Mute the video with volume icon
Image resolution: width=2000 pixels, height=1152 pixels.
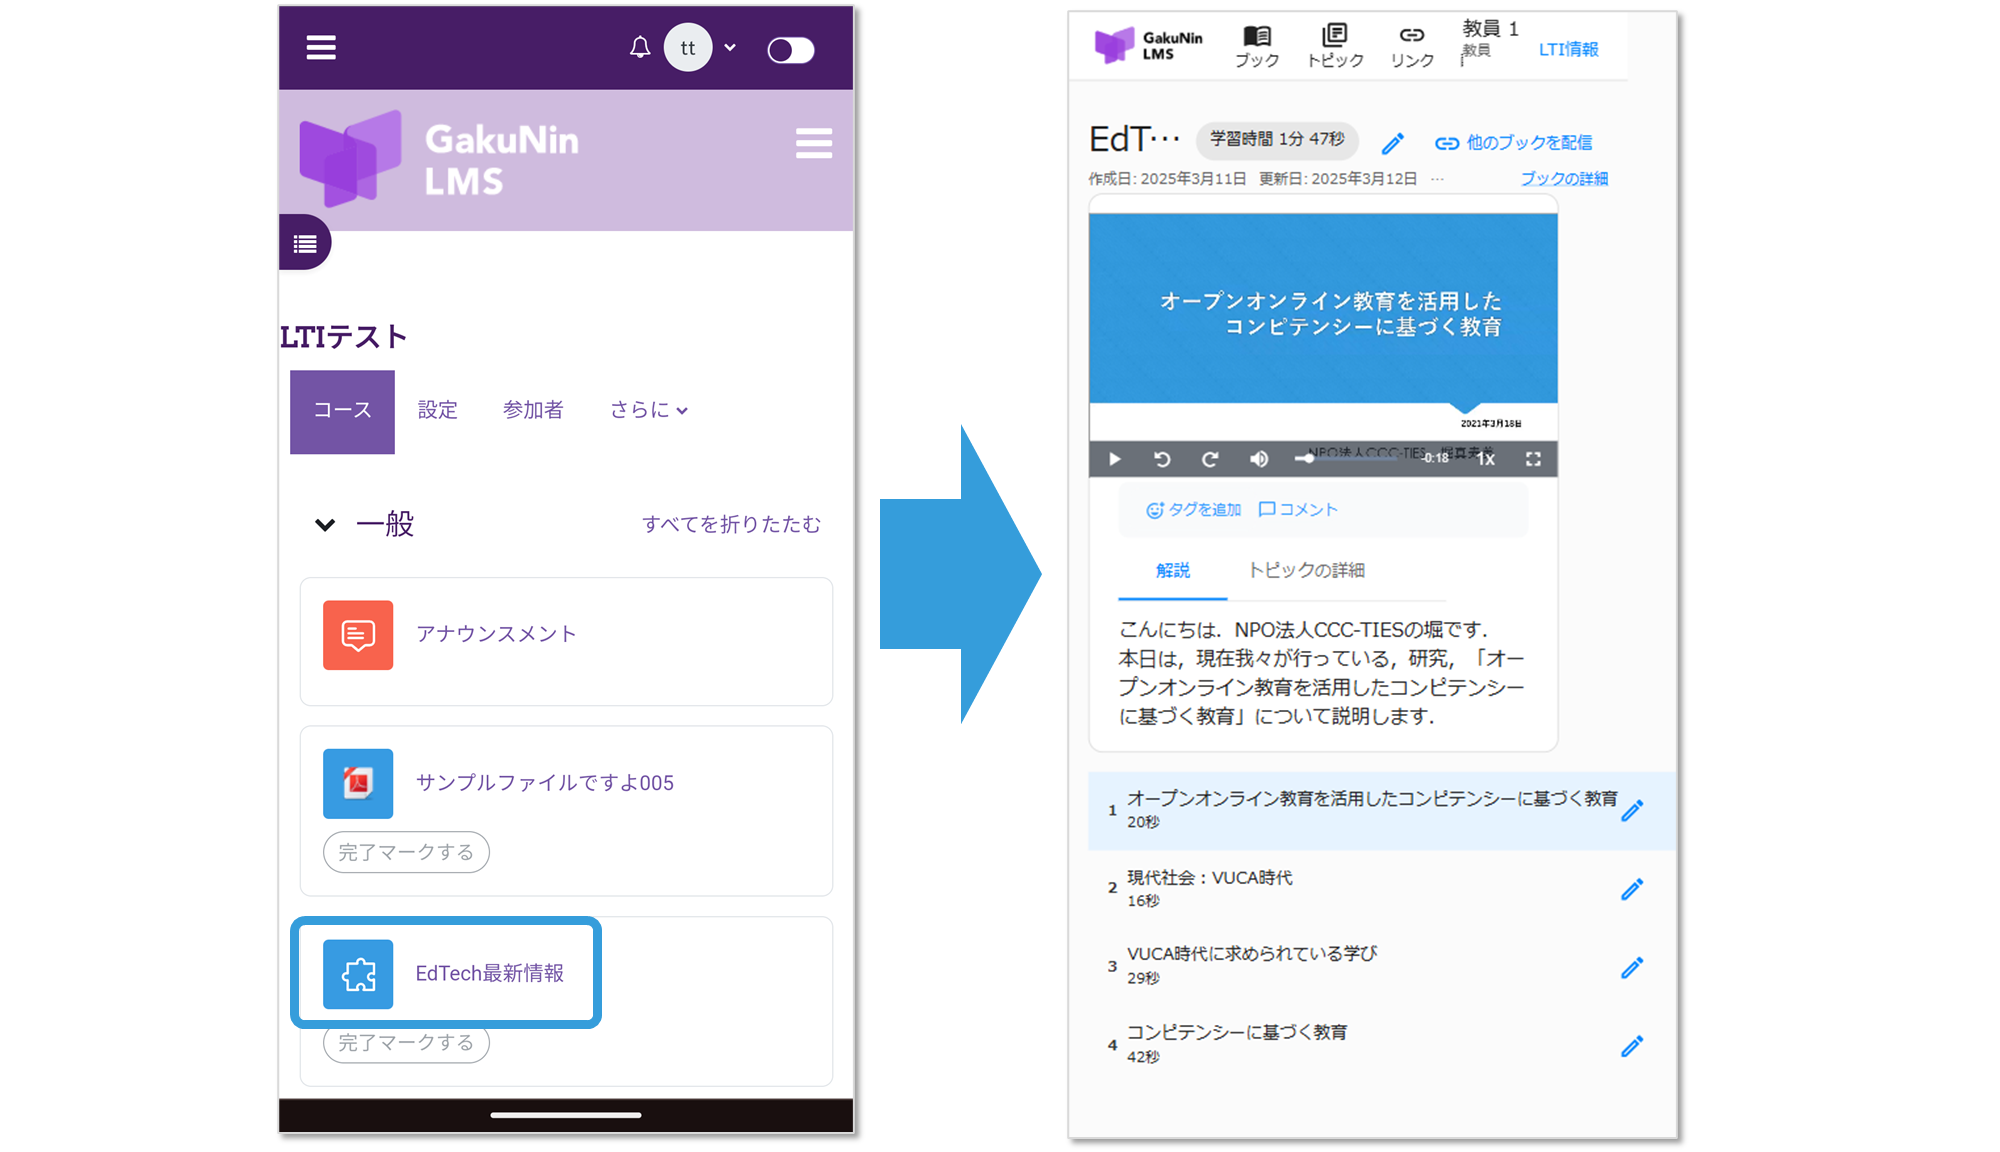(x=1259, y=459)
